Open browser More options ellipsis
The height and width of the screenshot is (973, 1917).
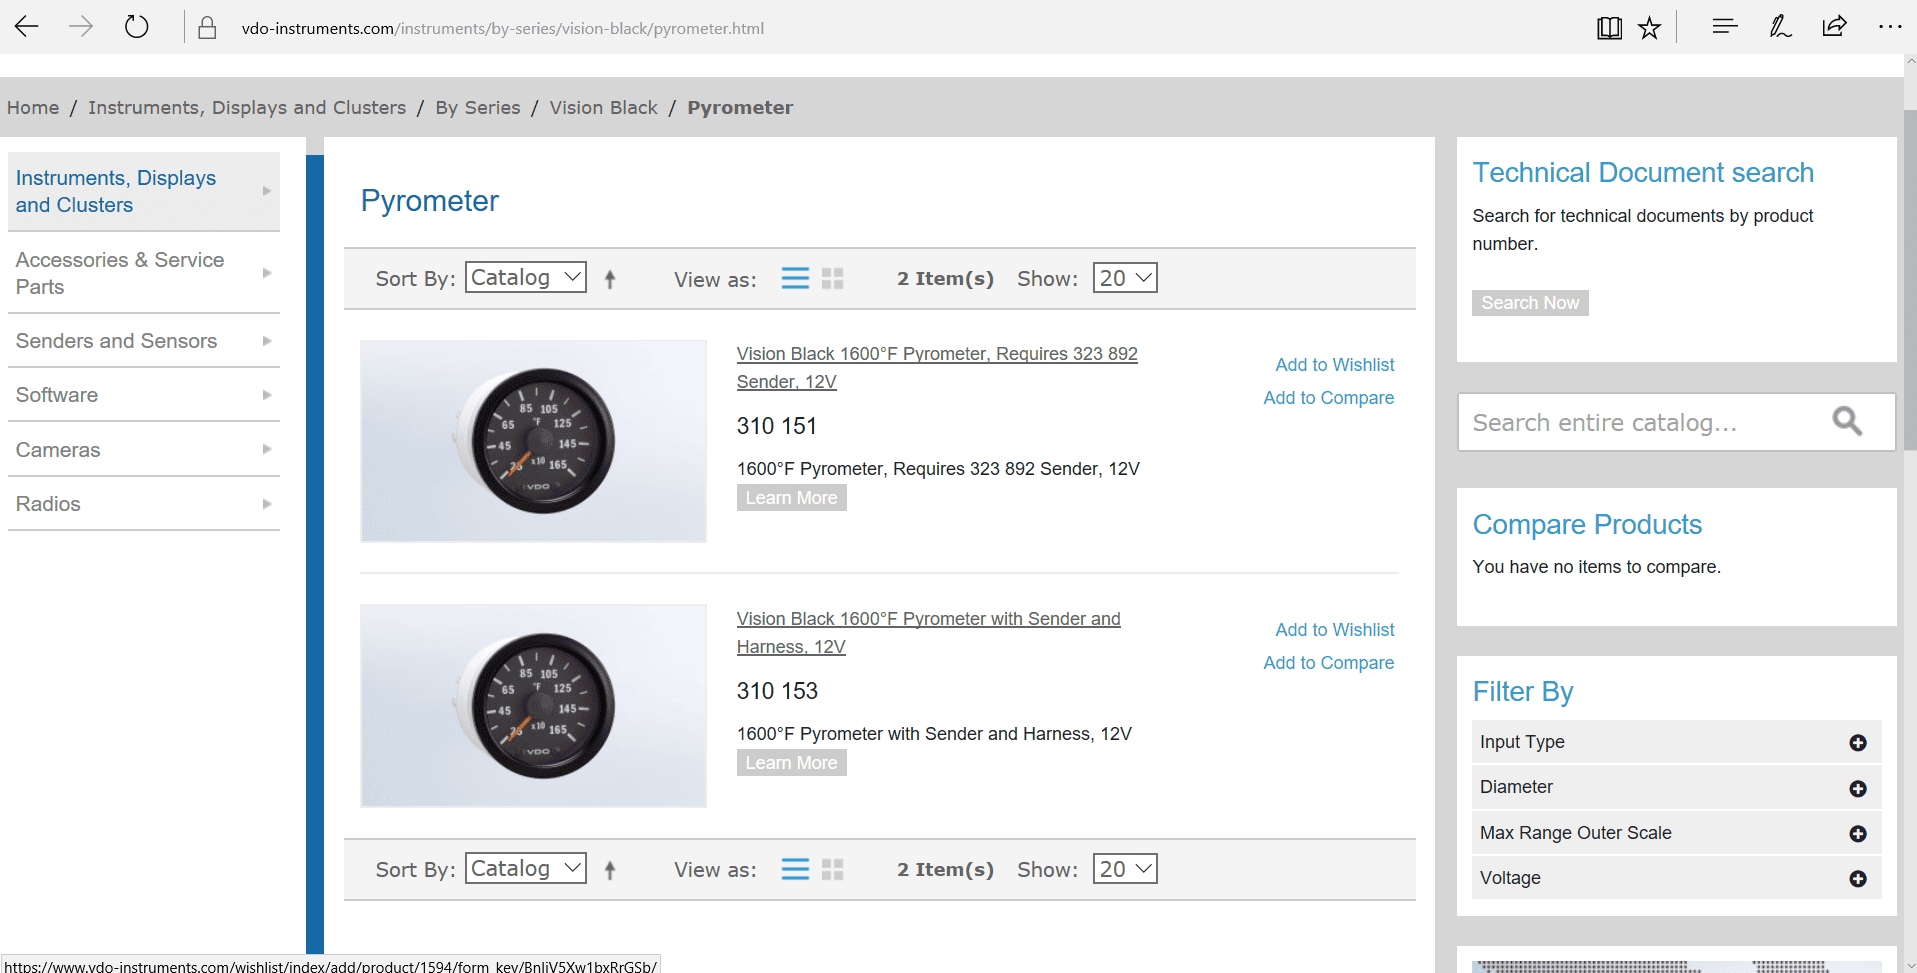click(x=1890, y=27)
